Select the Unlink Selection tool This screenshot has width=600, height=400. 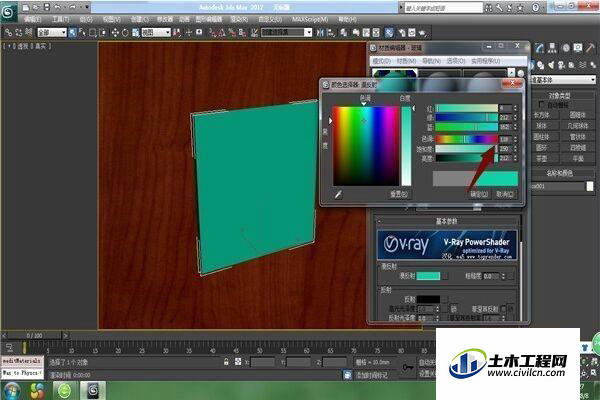click(18, 33)
